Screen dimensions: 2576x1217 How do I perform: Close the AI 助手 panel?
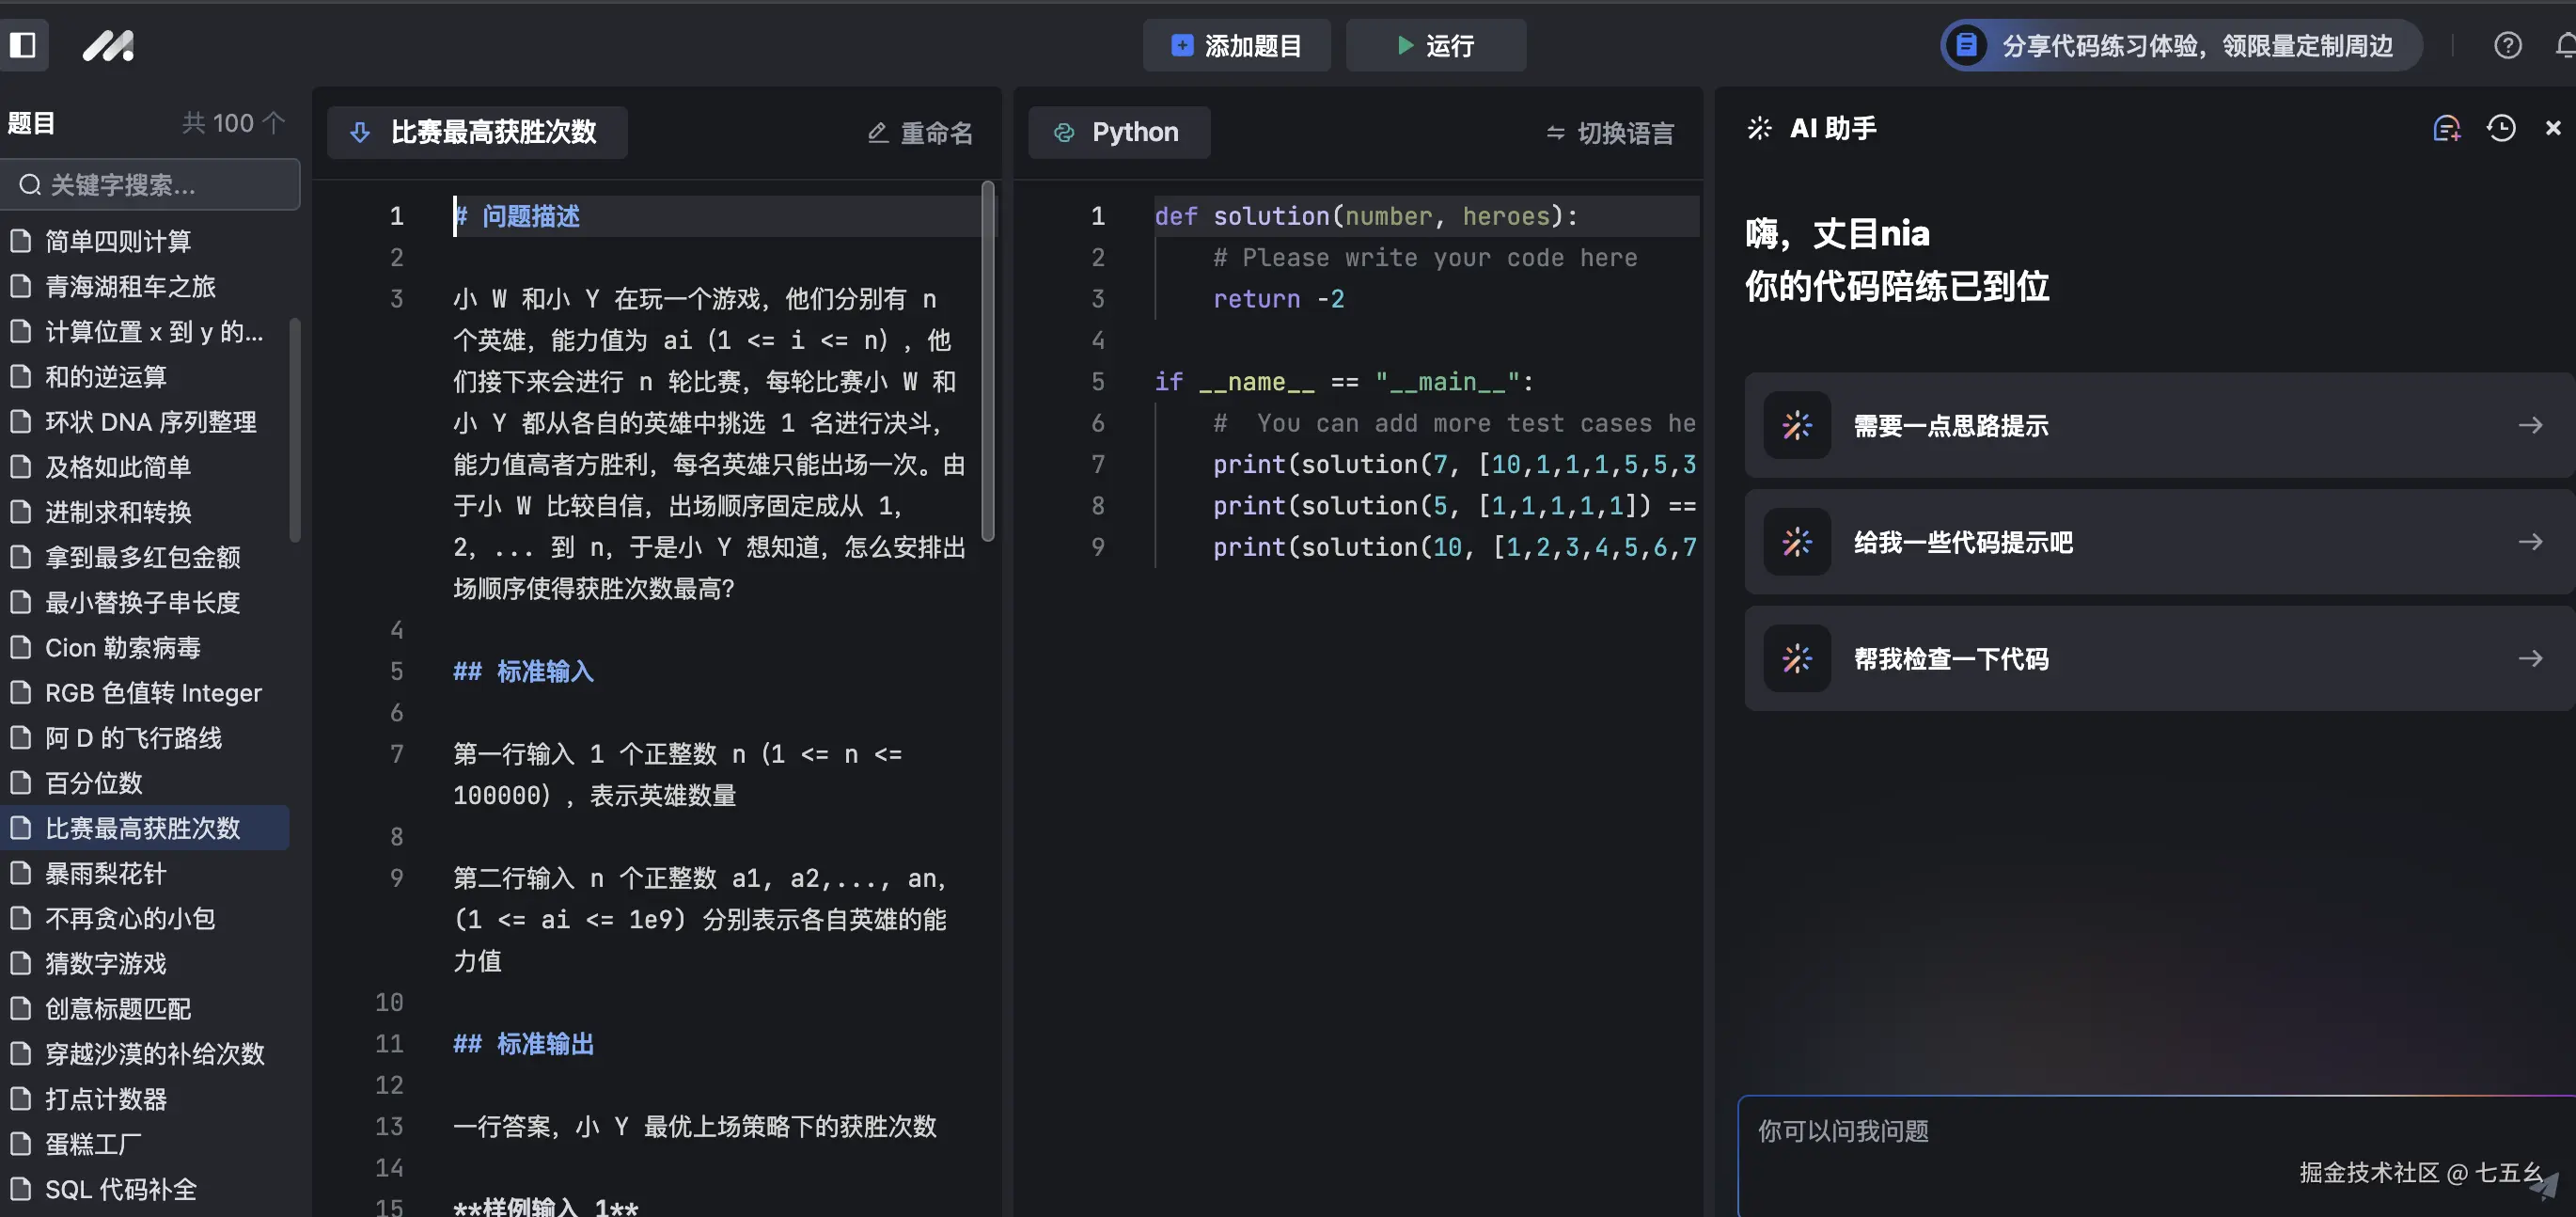click(x=2553, y=128)
